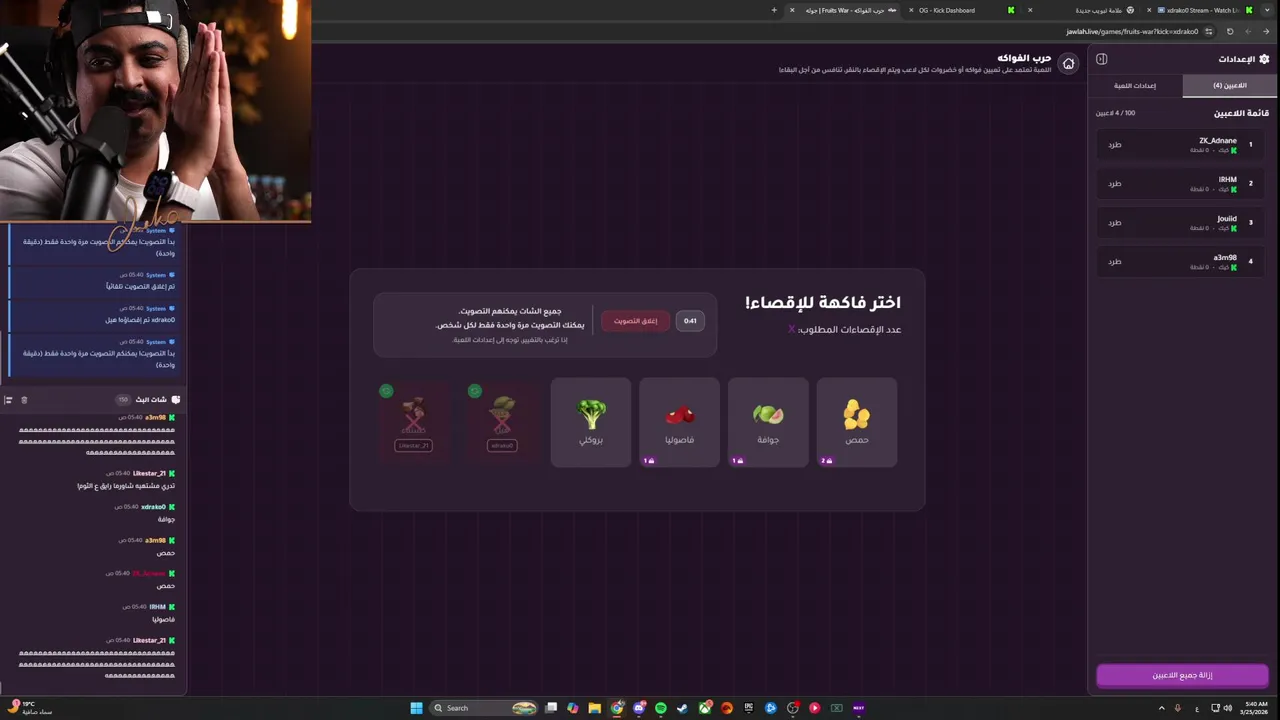Reload the page with the refresh icon

click(x=1230, y=31)
